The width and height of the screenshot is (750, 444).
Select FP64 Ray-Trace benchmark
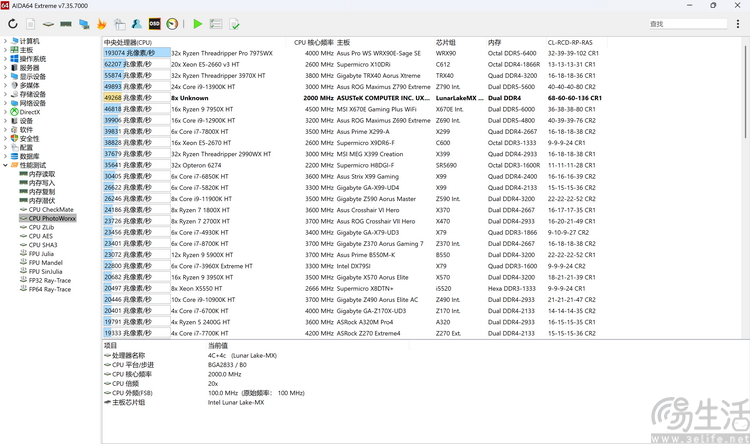coord(50,289)
